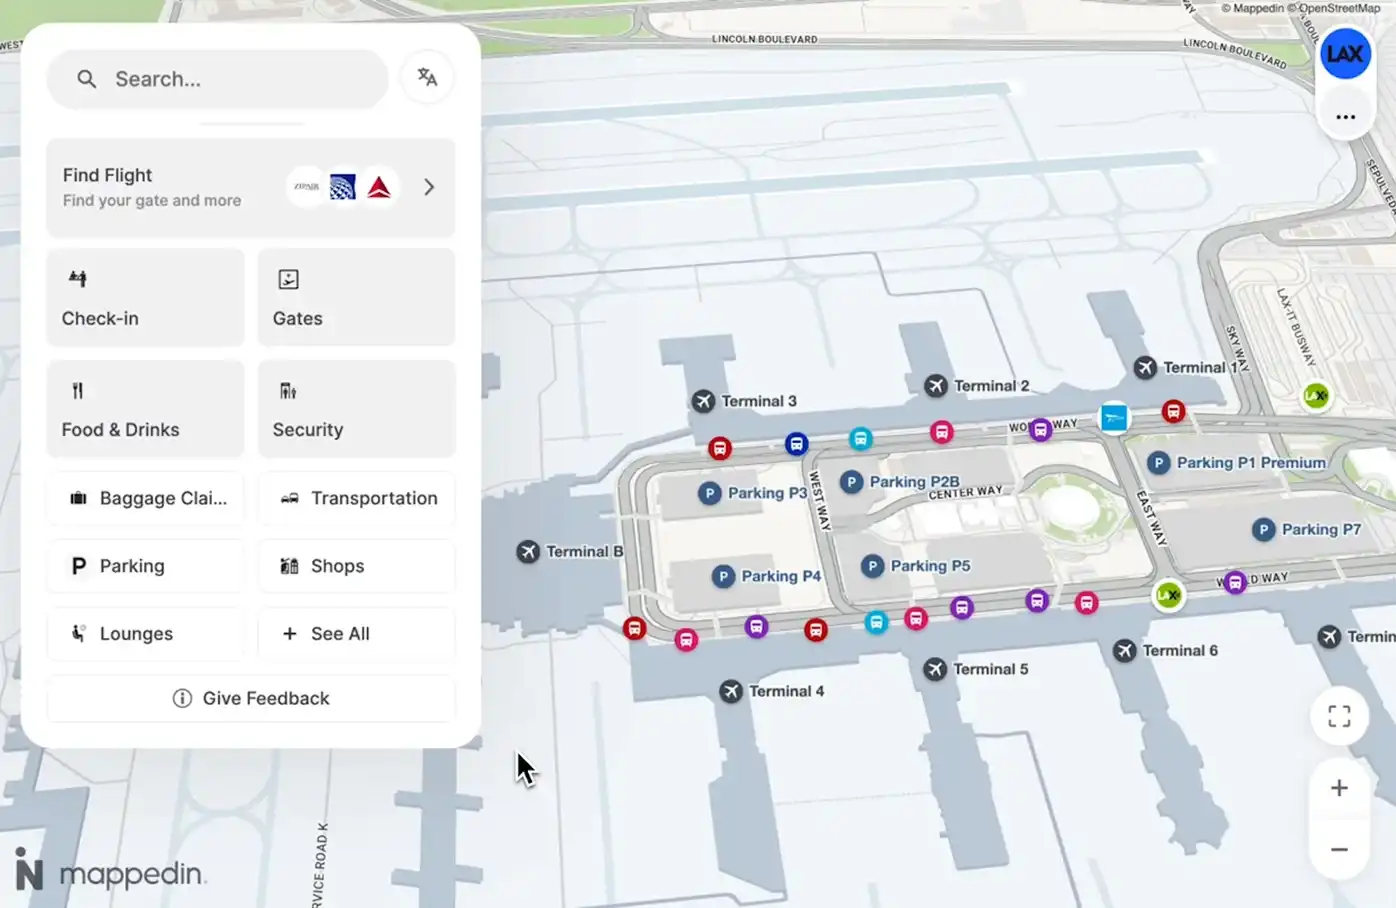Select the Check-in category tile
The image size is (1396, 908).
click(x=146, y=298)
